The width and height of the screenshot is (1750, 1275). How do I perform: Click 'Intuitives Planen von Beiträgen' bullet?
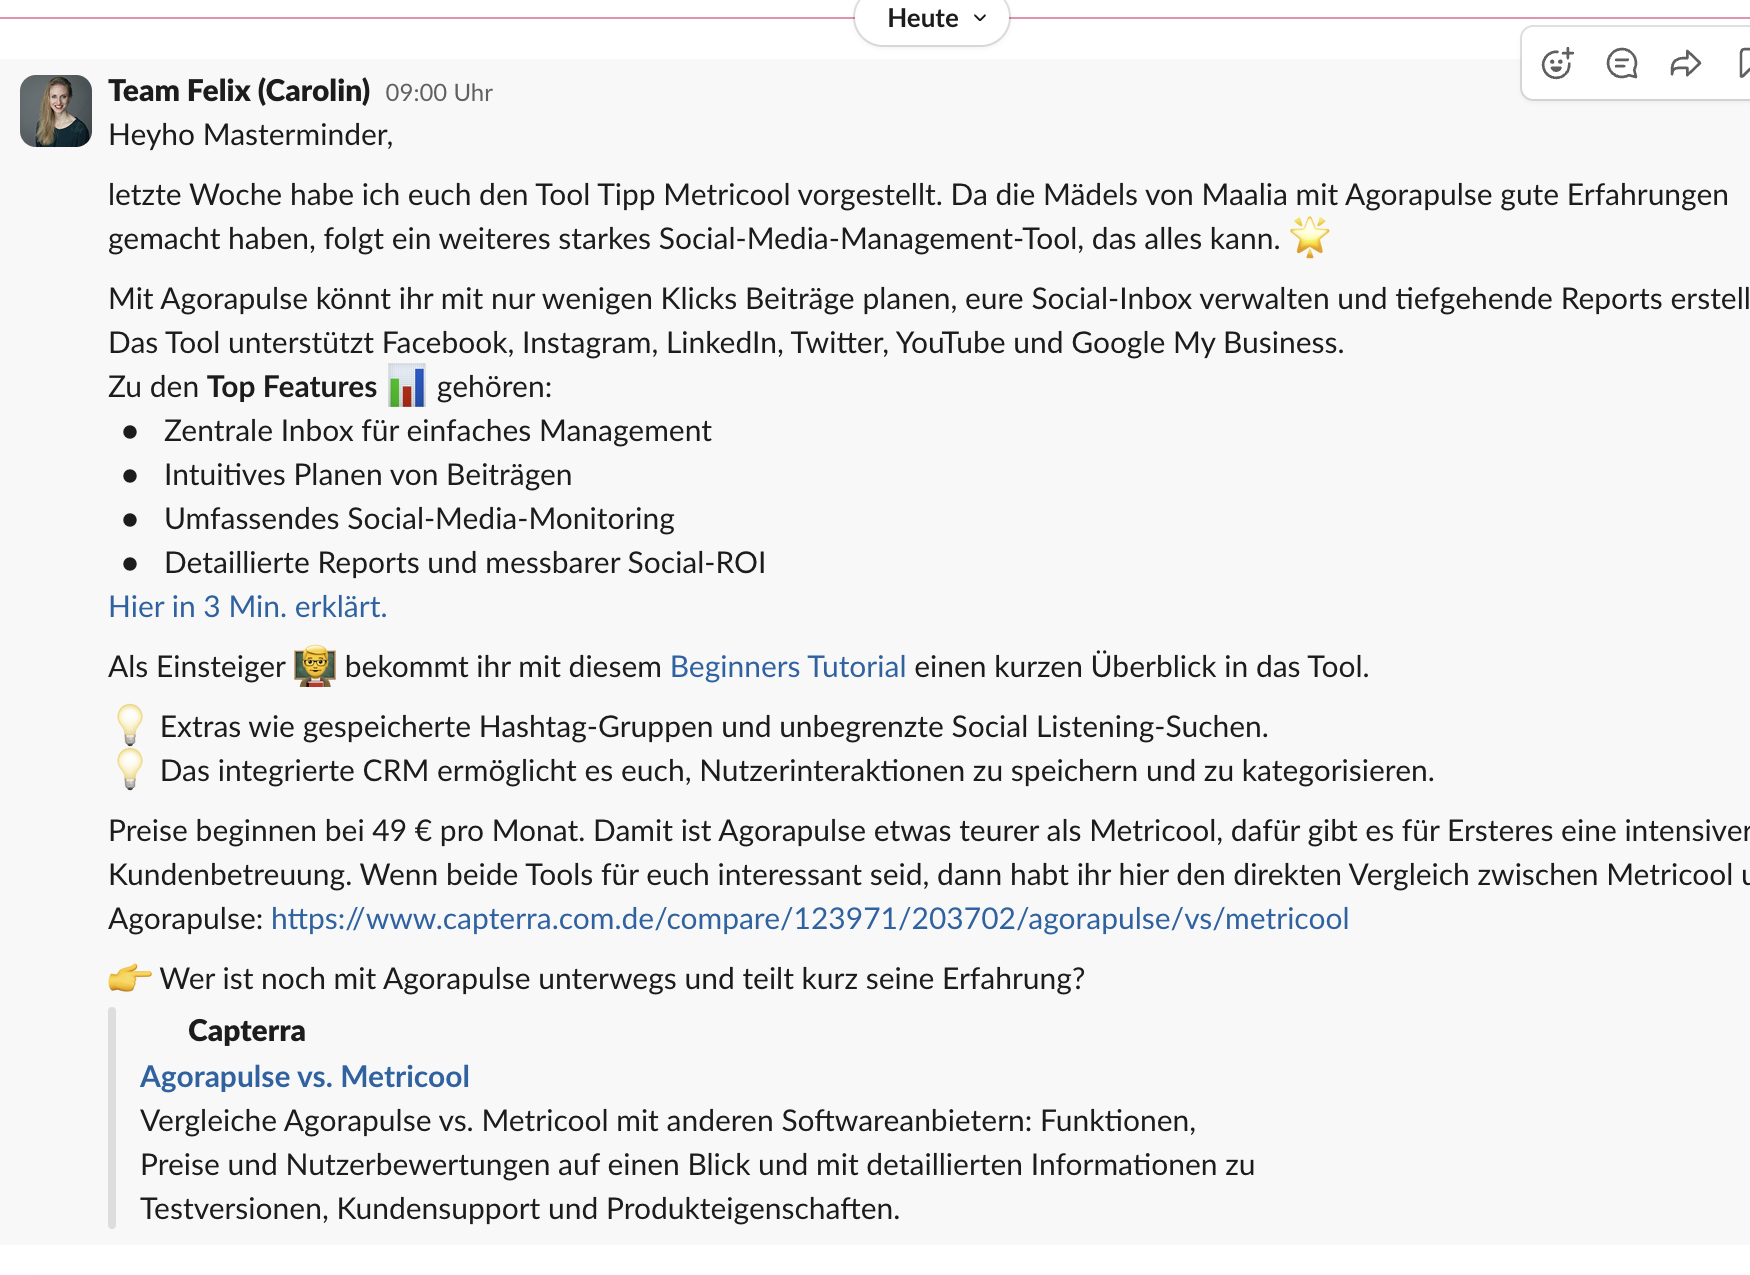tap(368, 475)
